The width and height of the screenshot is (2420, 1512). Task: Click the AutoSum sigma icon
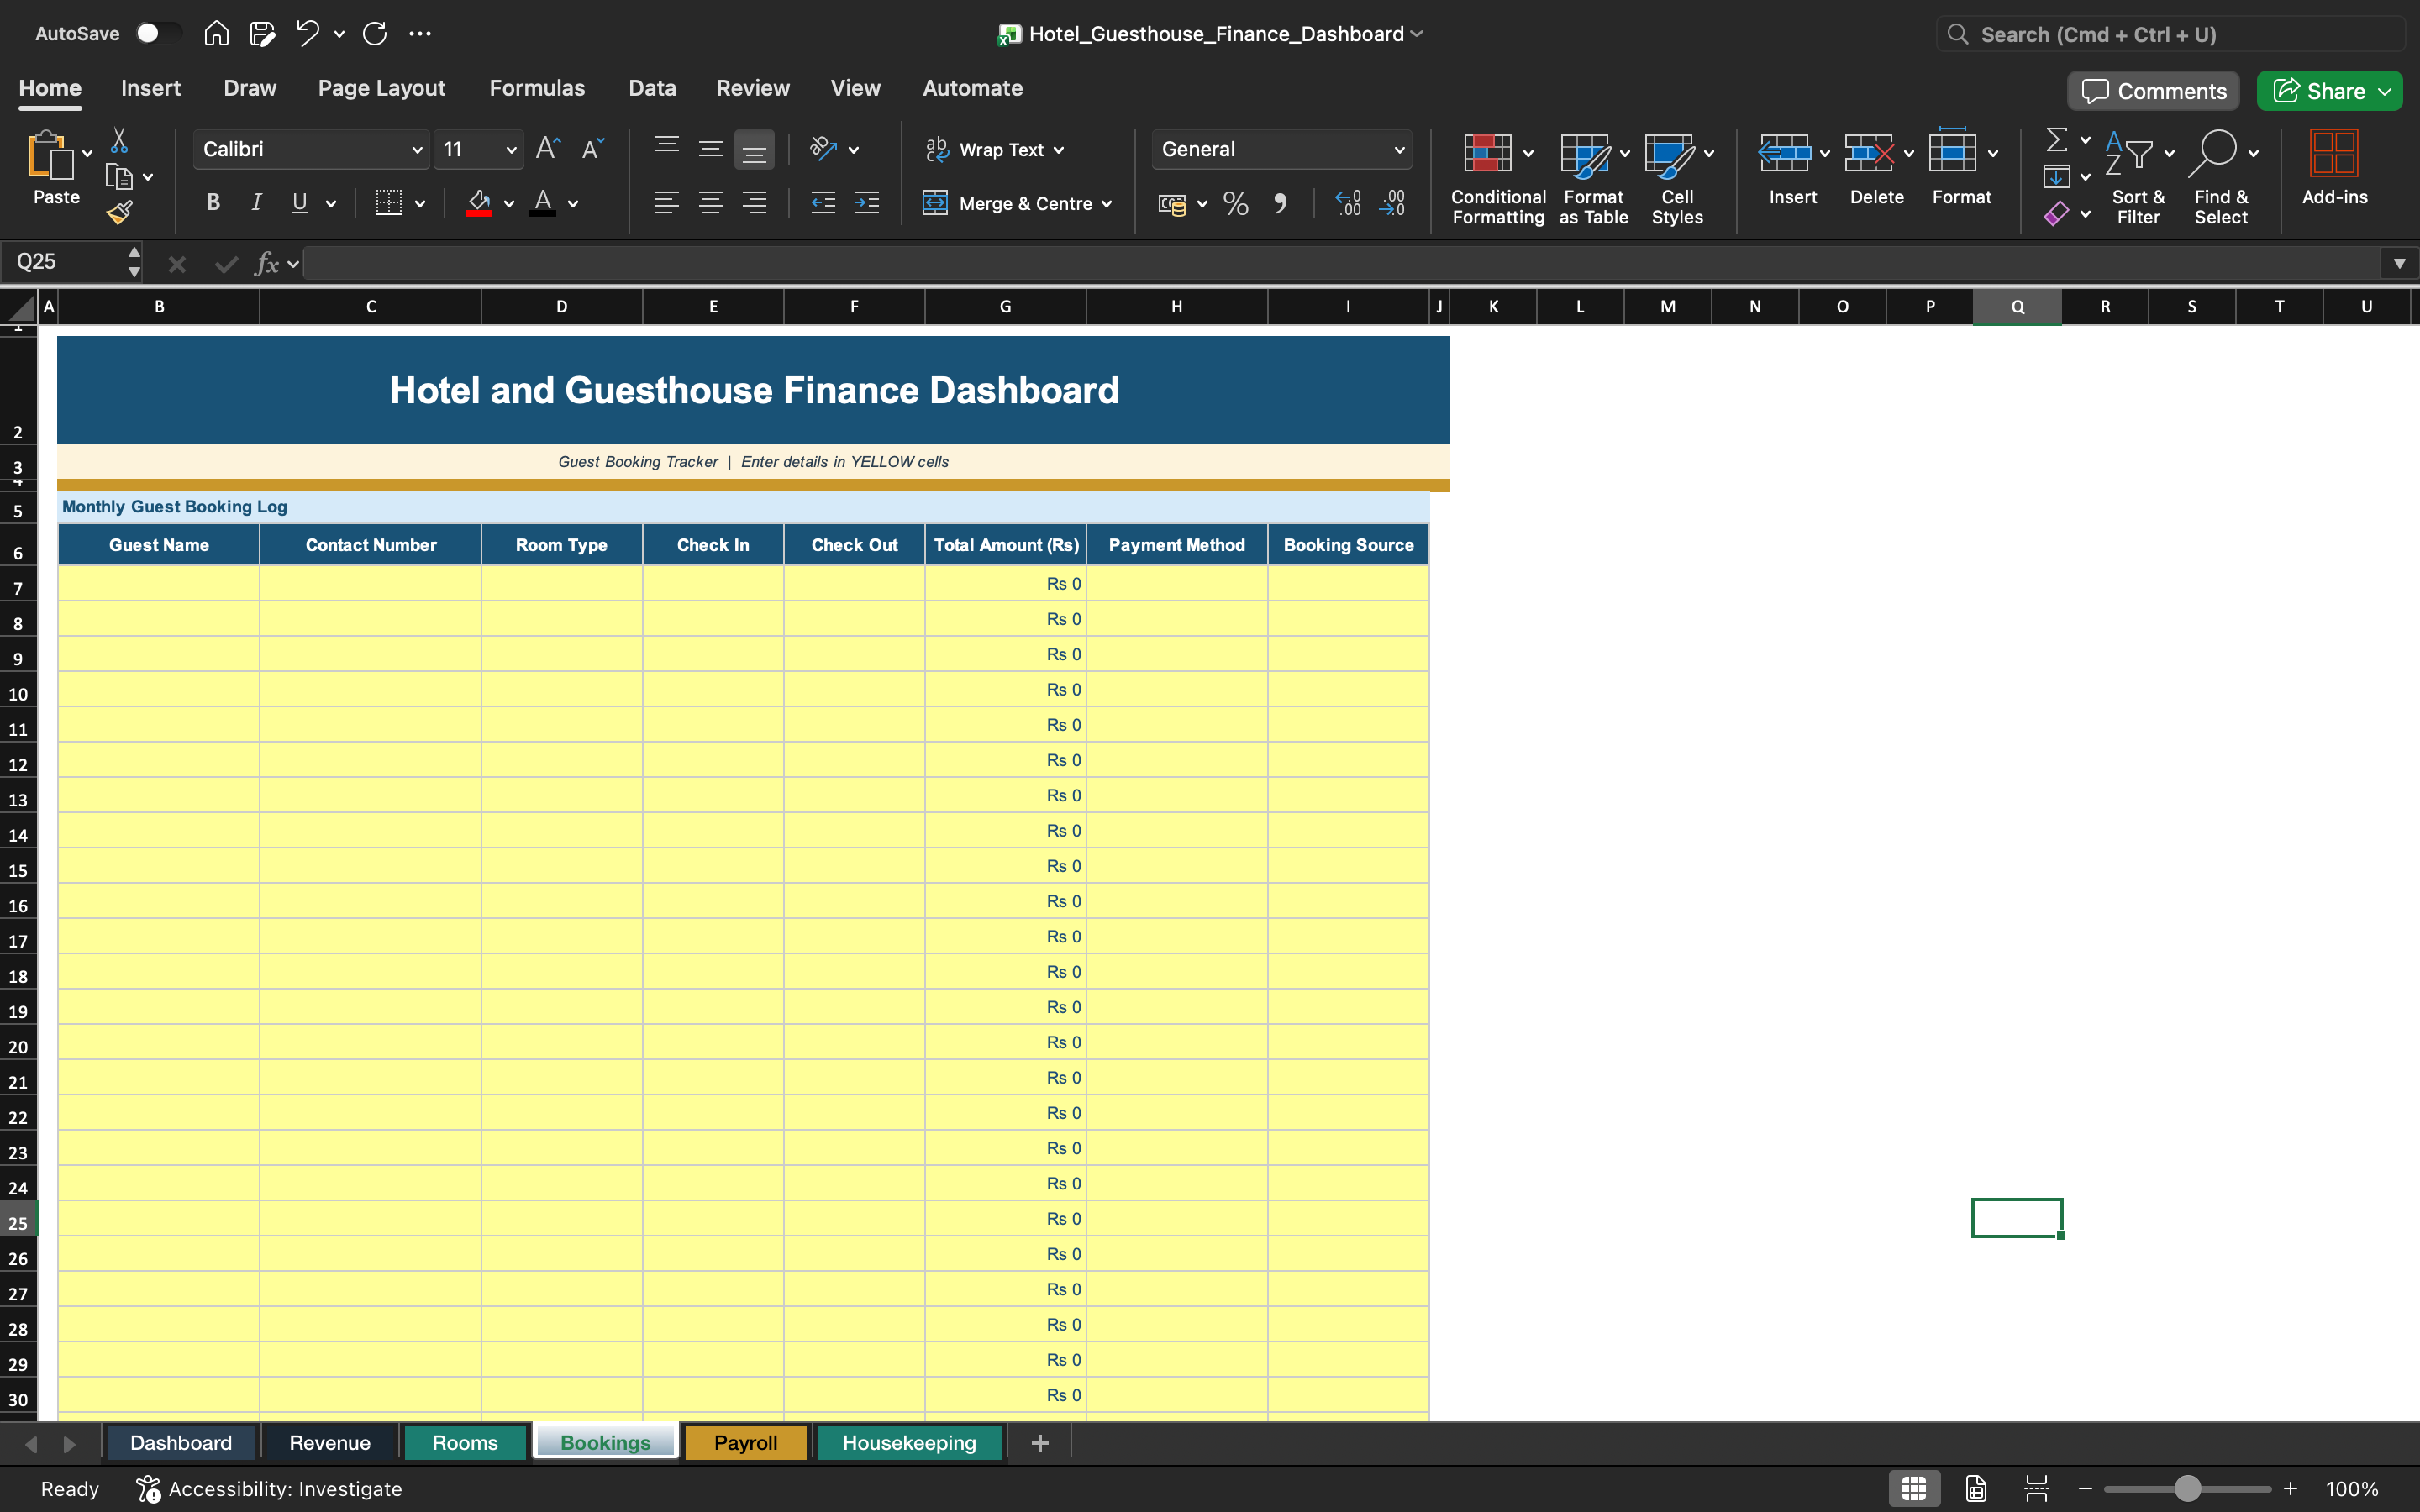click(x=2056, y=140)
